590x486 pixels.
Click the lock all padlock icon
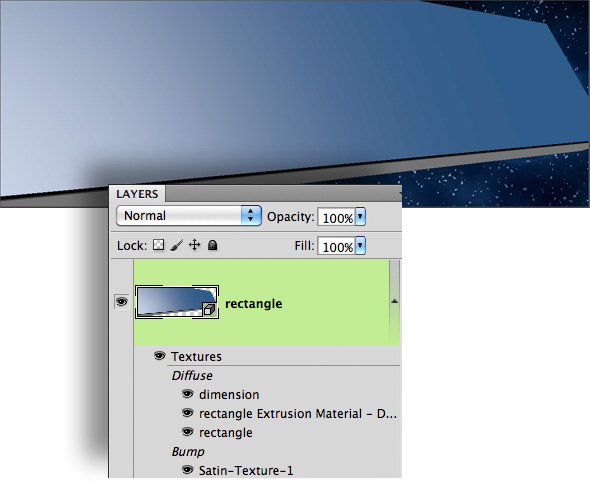(x=213, y=245)
